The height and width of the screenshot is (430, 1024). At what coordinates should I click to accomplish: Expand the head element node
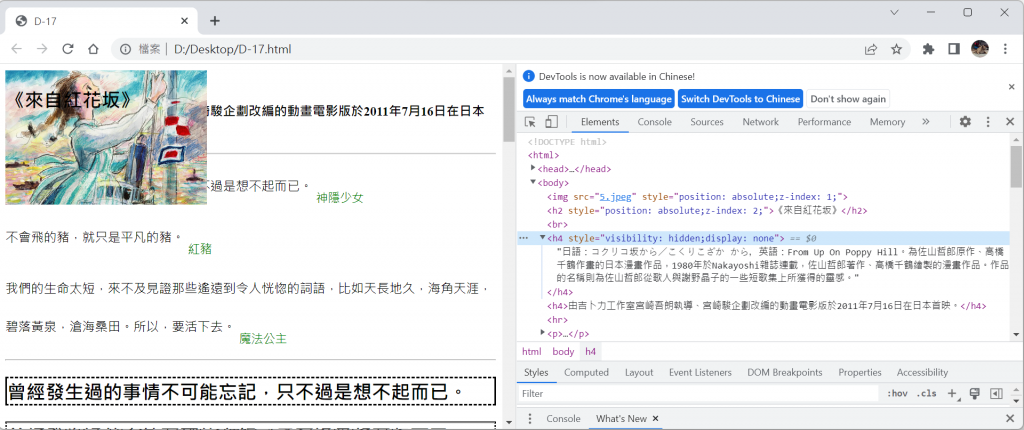533,169
